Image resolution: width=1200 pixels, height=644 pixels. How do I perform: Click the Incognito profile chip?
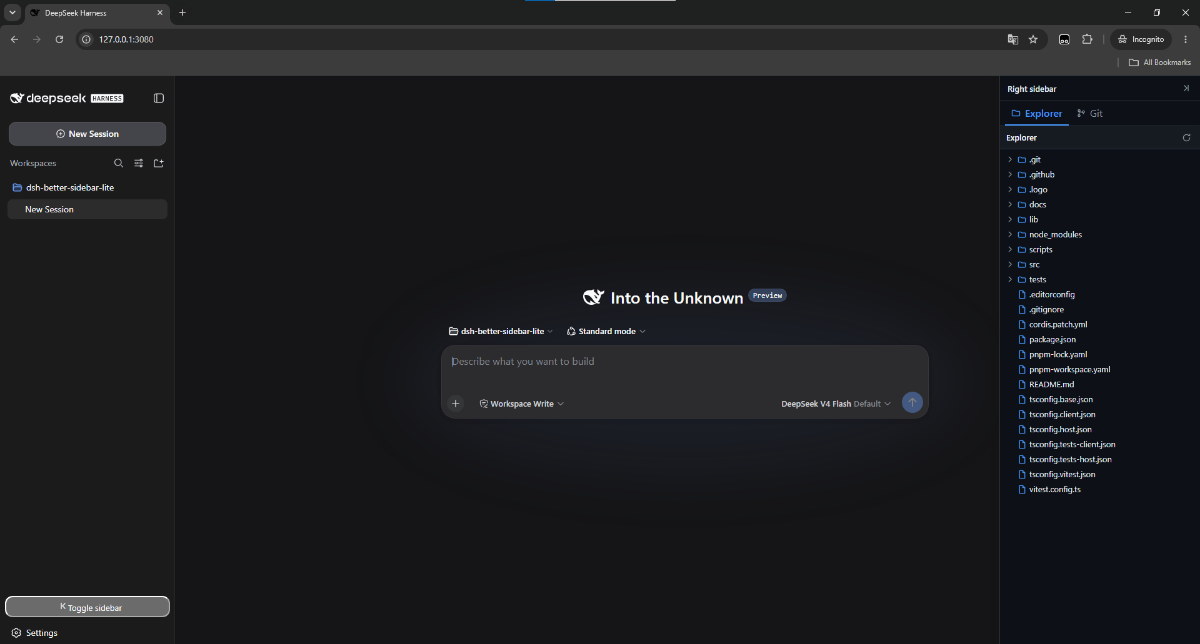click(1141, 39)
